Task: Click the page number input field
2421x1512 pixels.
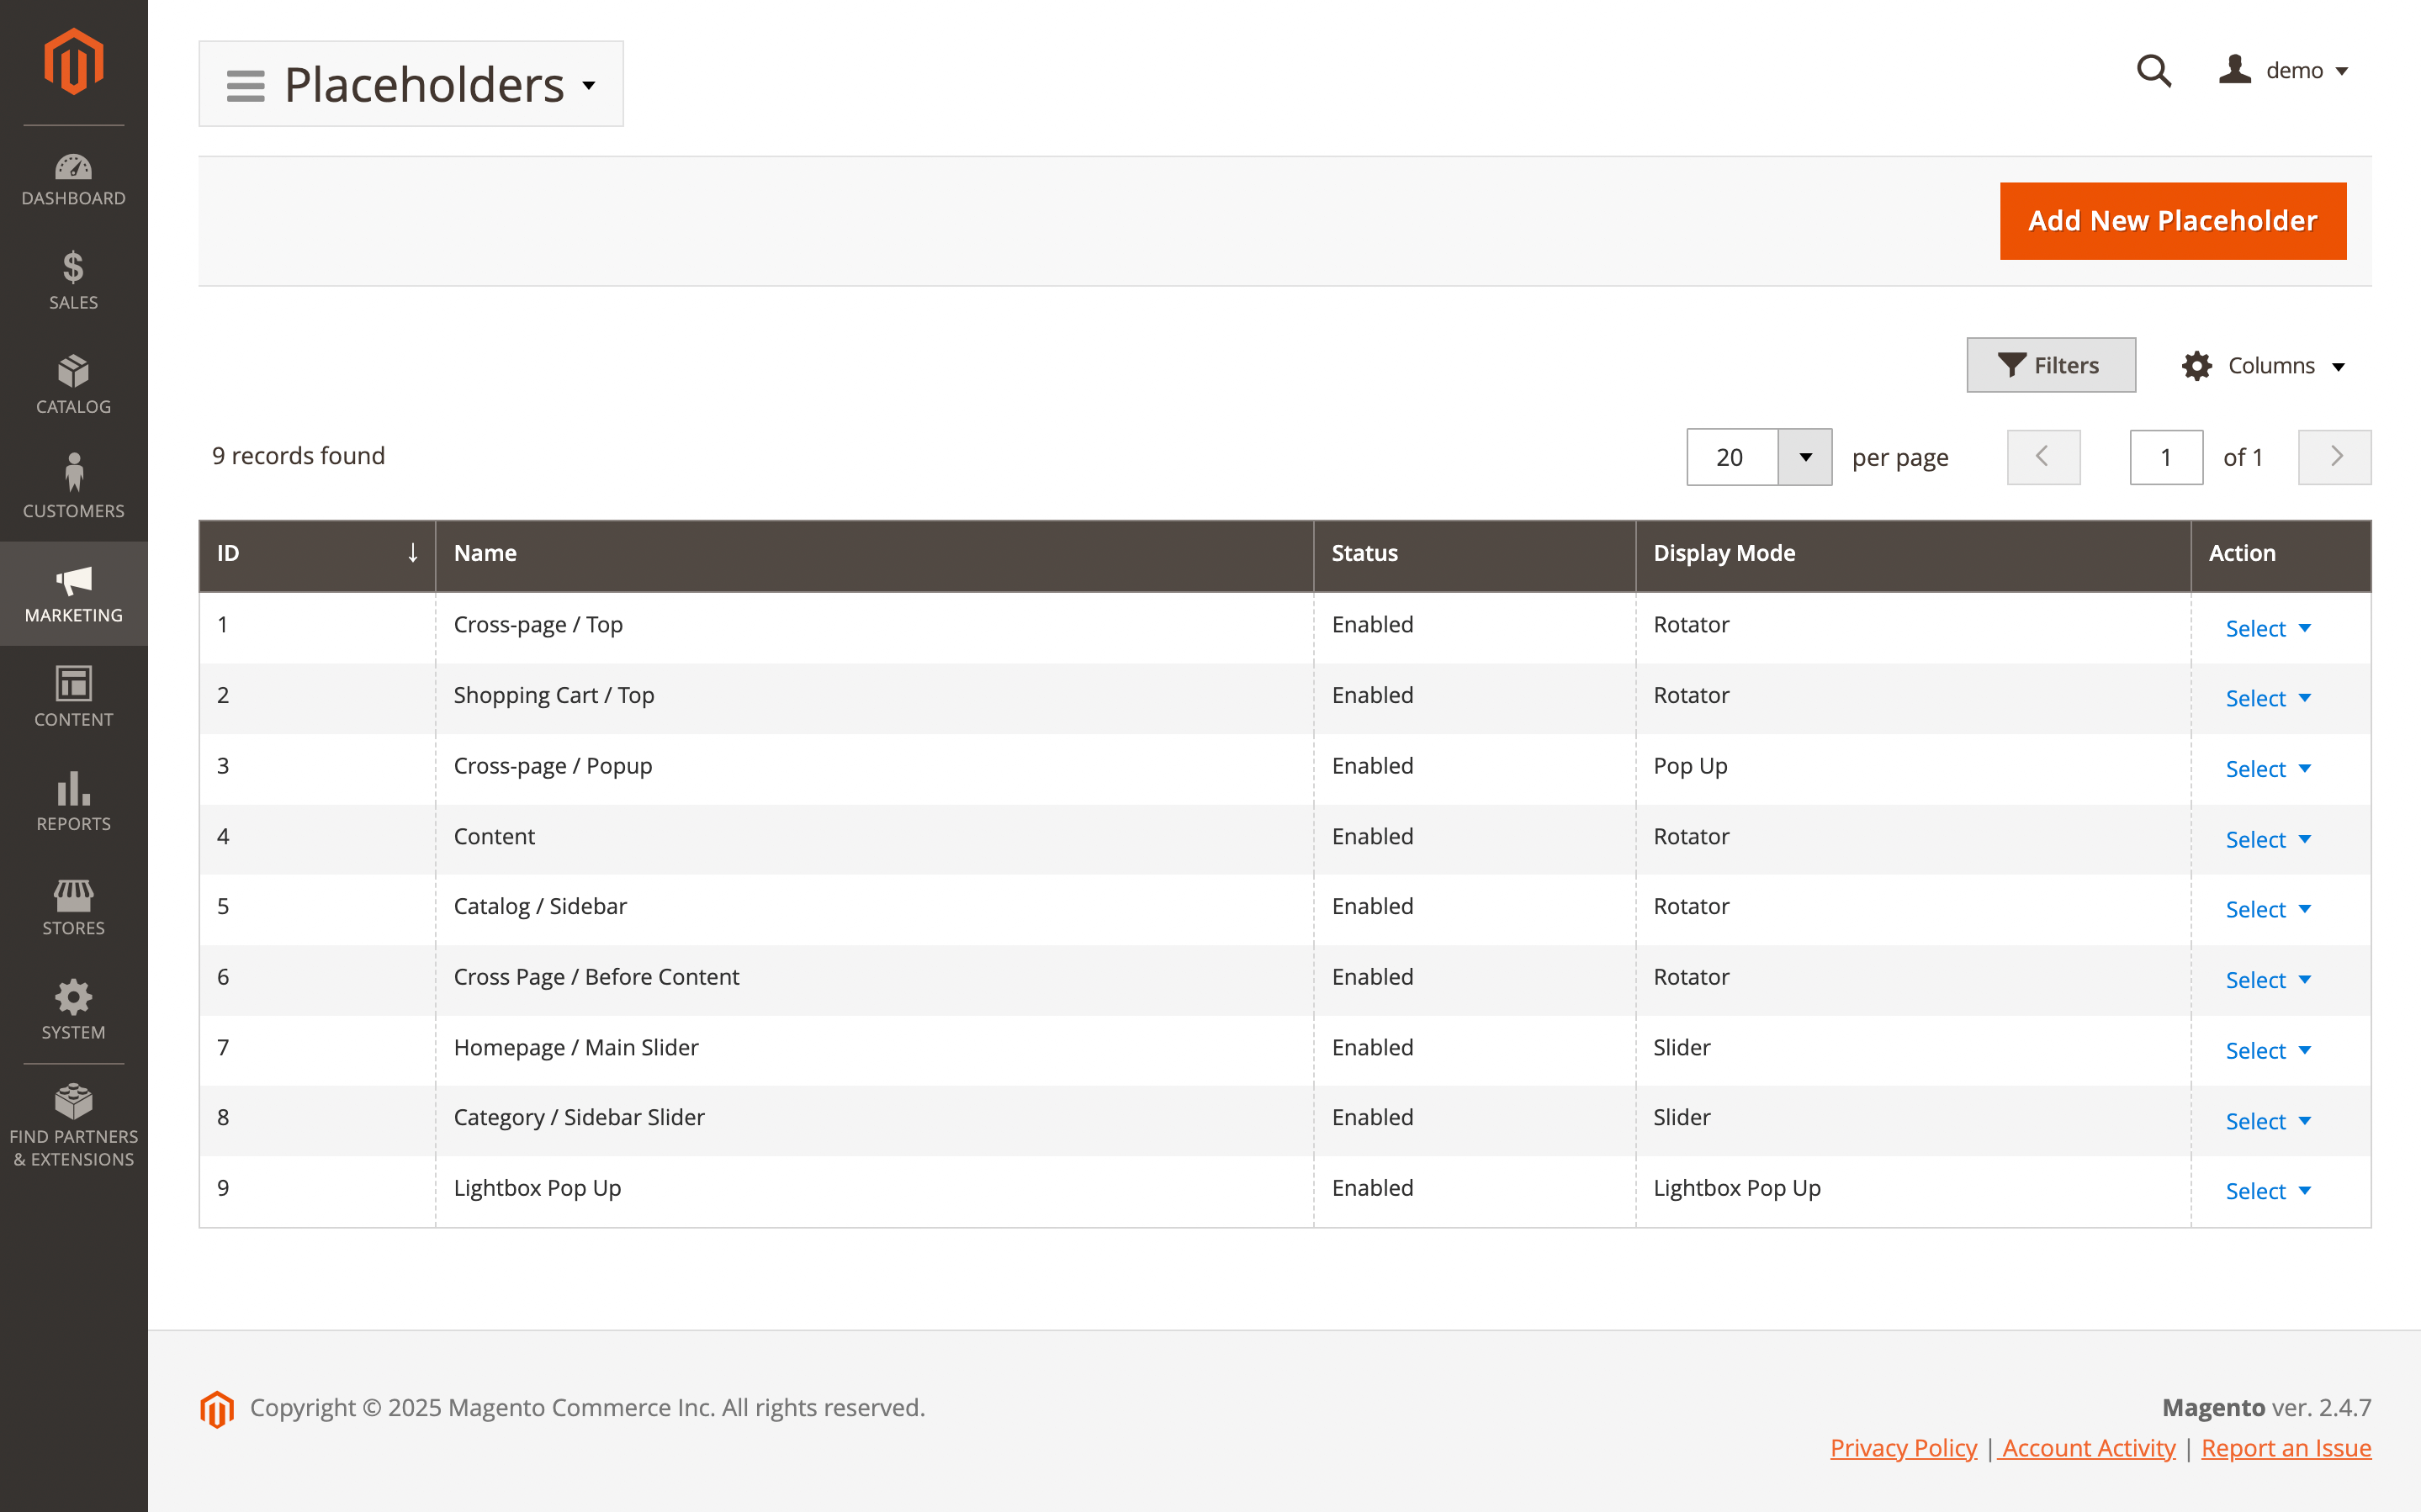Action: click(2166, 457)
